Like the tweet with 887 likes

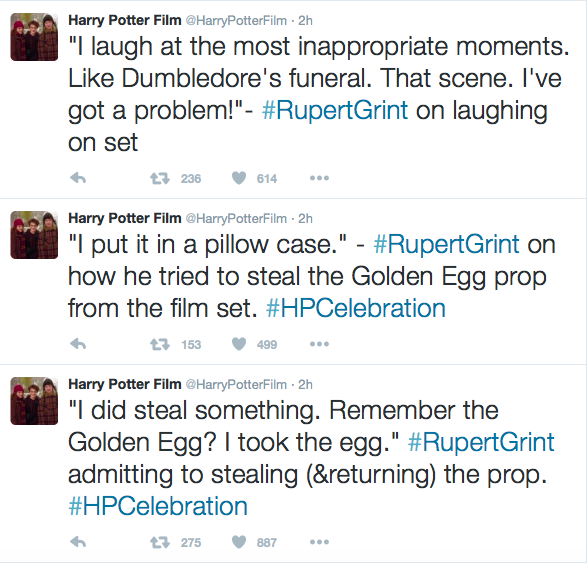239,542
